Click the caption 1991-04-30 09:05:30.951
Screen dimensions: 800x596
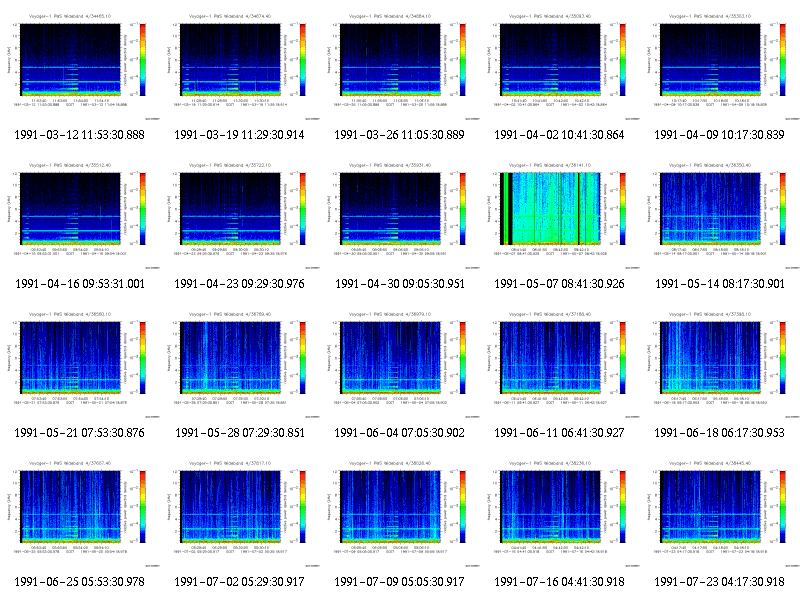[x=400, y=284]
